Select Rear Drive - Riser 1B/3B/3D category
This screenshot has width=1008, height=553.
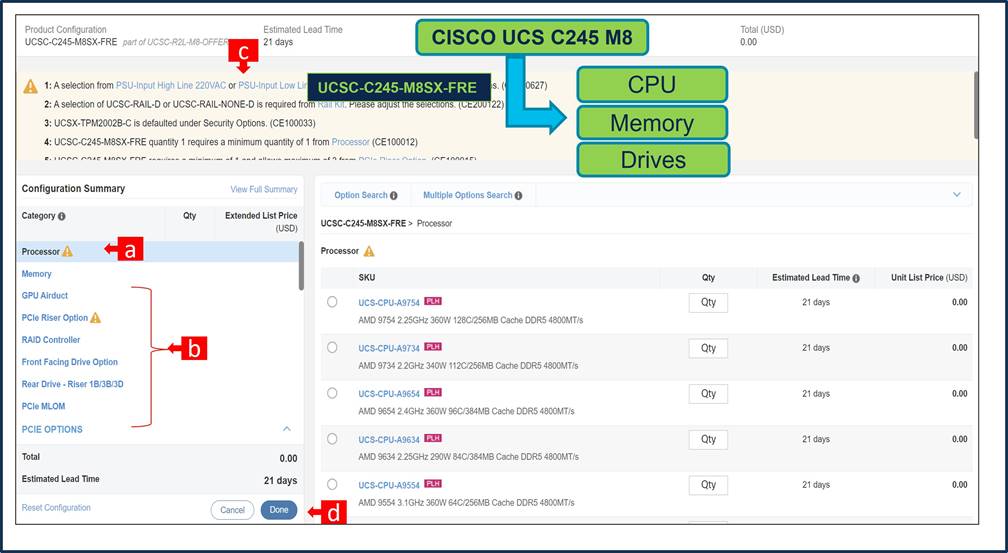[x=73, y=385]
